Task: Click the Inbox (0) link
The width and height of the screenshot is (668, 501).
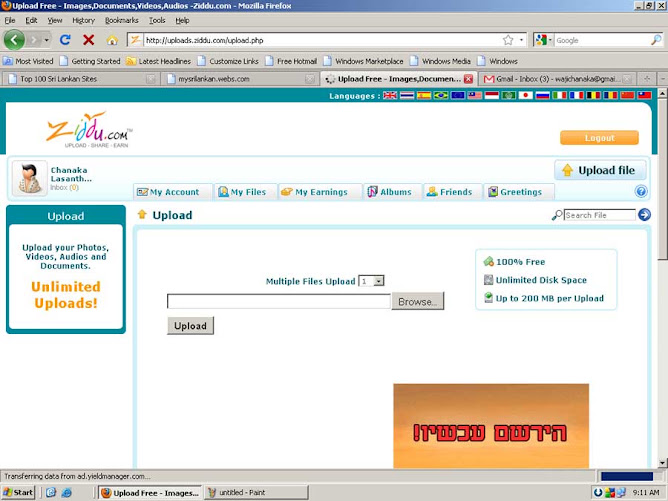Action: (x=64, y=187)
